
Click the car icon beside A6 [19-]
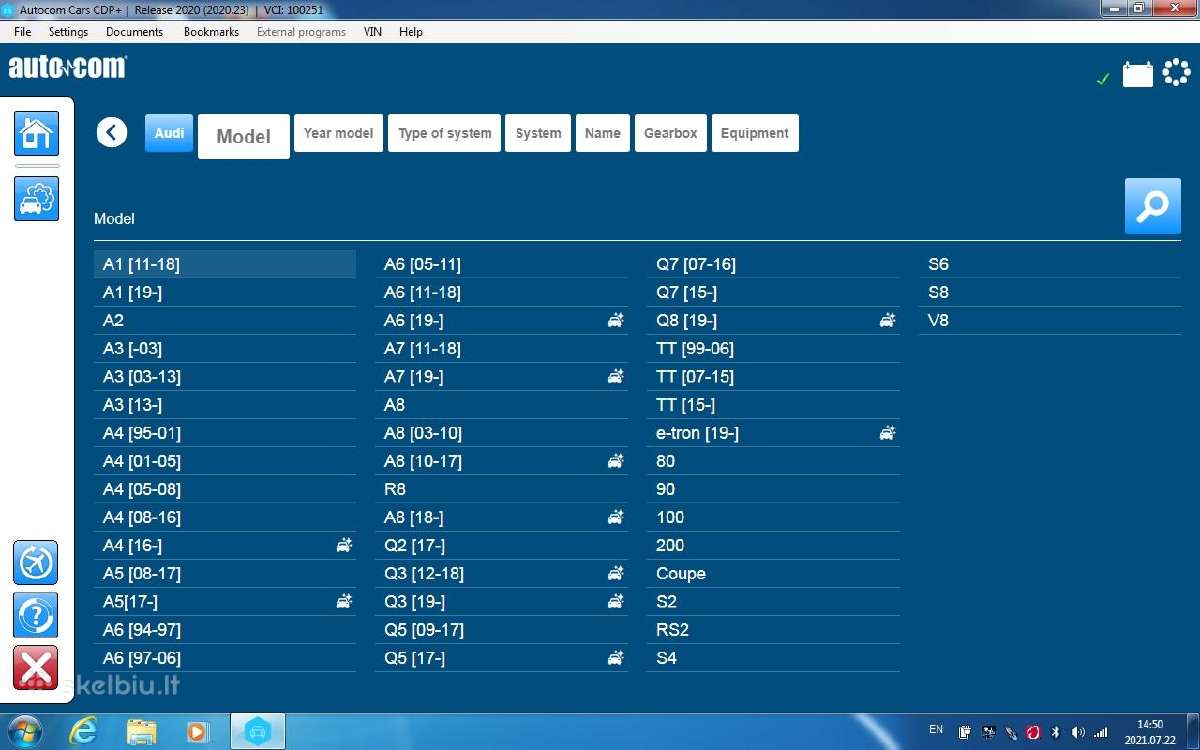click(x=615, y=320)
